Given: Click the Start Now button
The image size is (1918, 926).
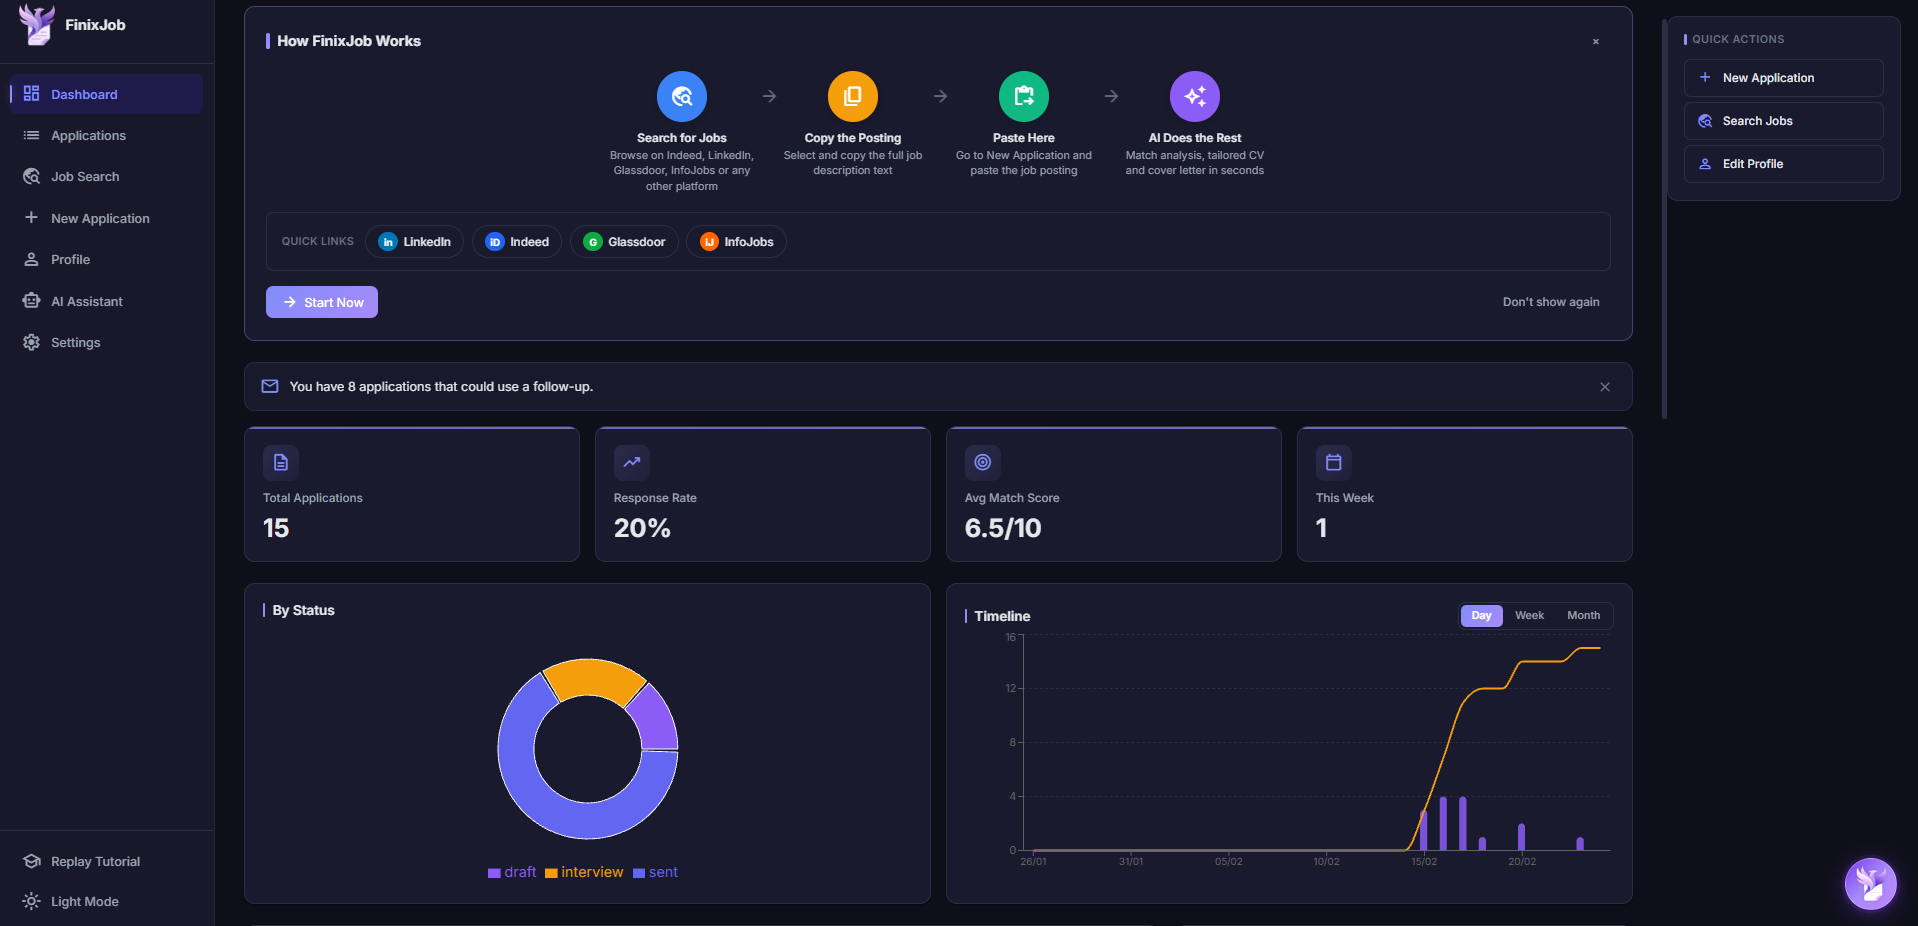Looking at the screenshot, I should (321, 301).
